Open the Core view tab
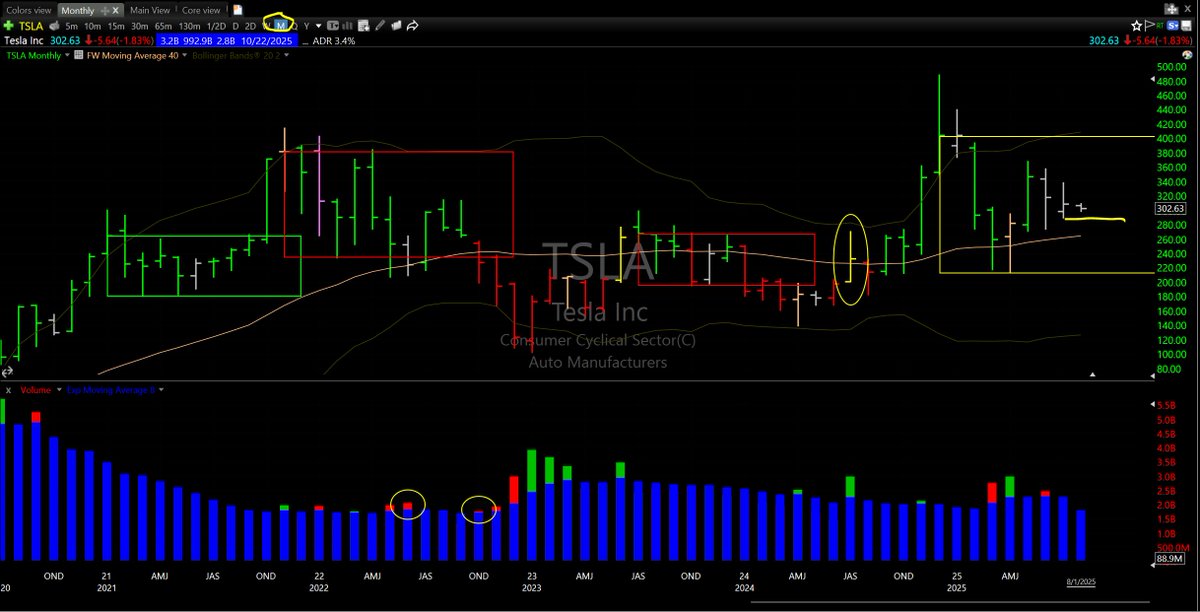 point(201,10)
